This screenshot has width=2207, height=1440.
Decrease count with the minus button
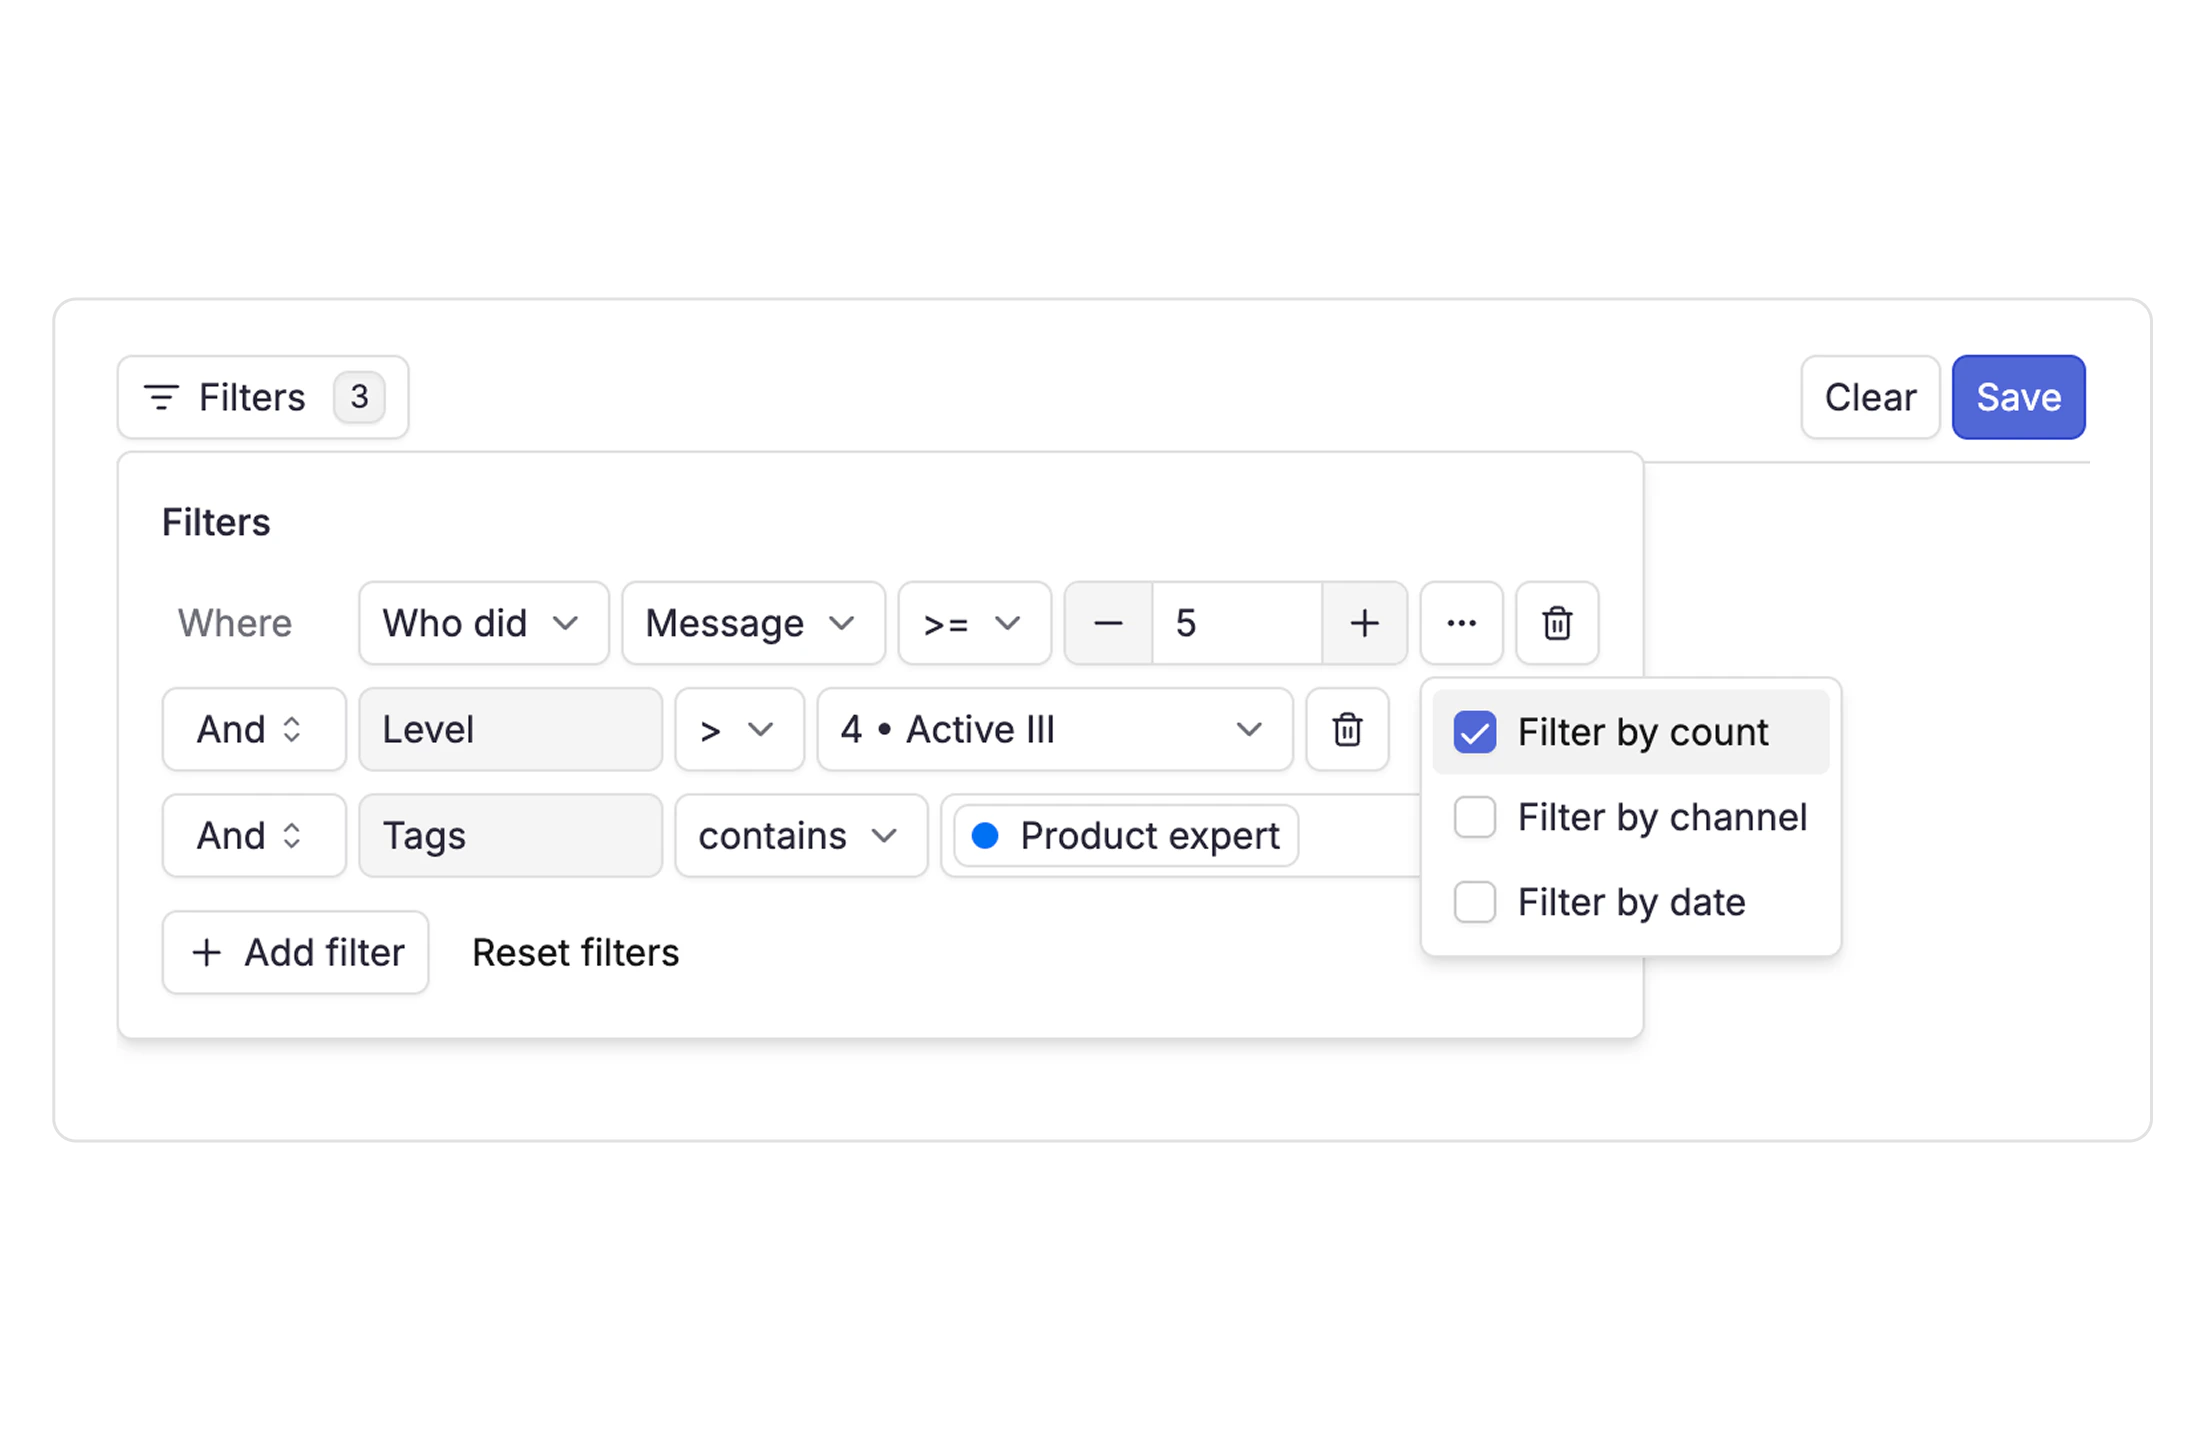[x=1108, y=623]
